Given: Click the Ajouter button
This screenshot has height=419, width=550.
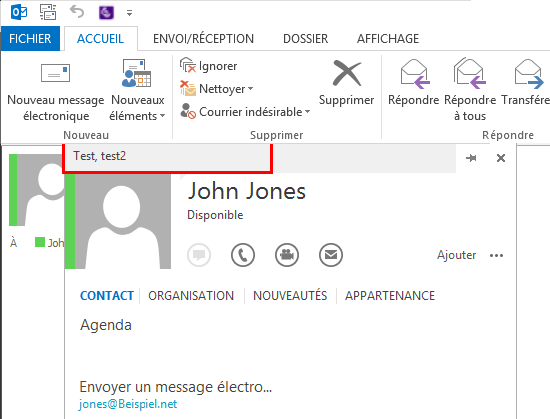Looking at the screenshot, I should pyautogui.click(x=456, y=255).
